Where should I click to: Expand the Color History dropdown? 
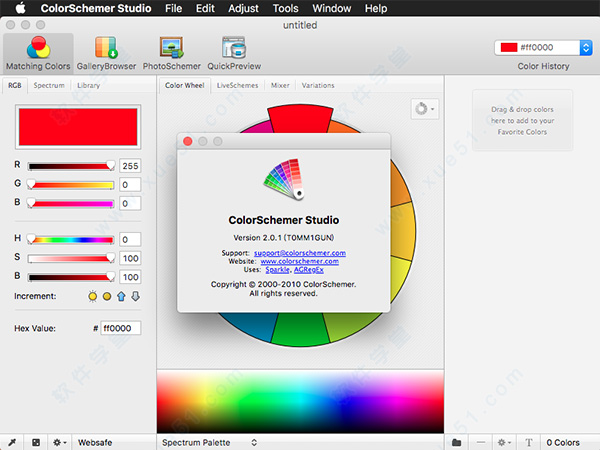point(585,48)
